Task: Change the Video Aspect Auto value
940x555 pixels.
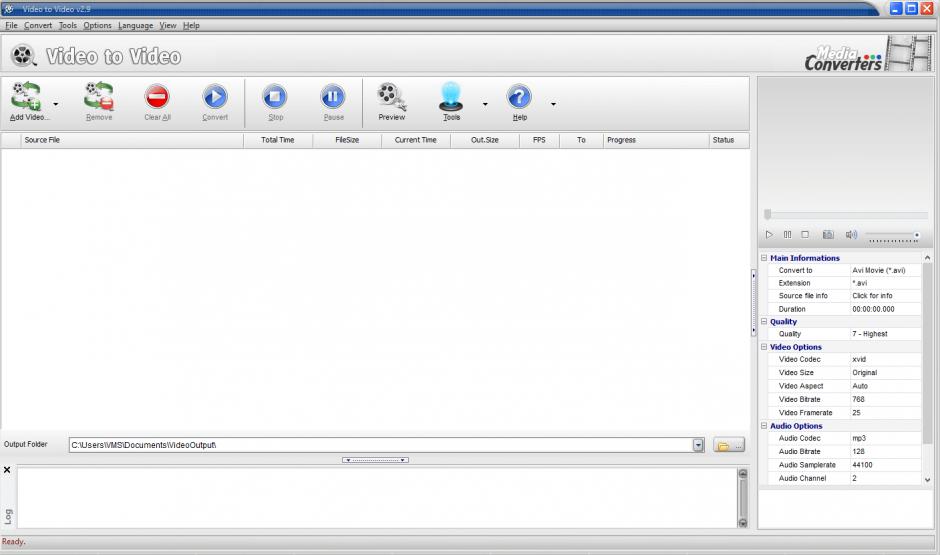Action: [x=885, y=386]
